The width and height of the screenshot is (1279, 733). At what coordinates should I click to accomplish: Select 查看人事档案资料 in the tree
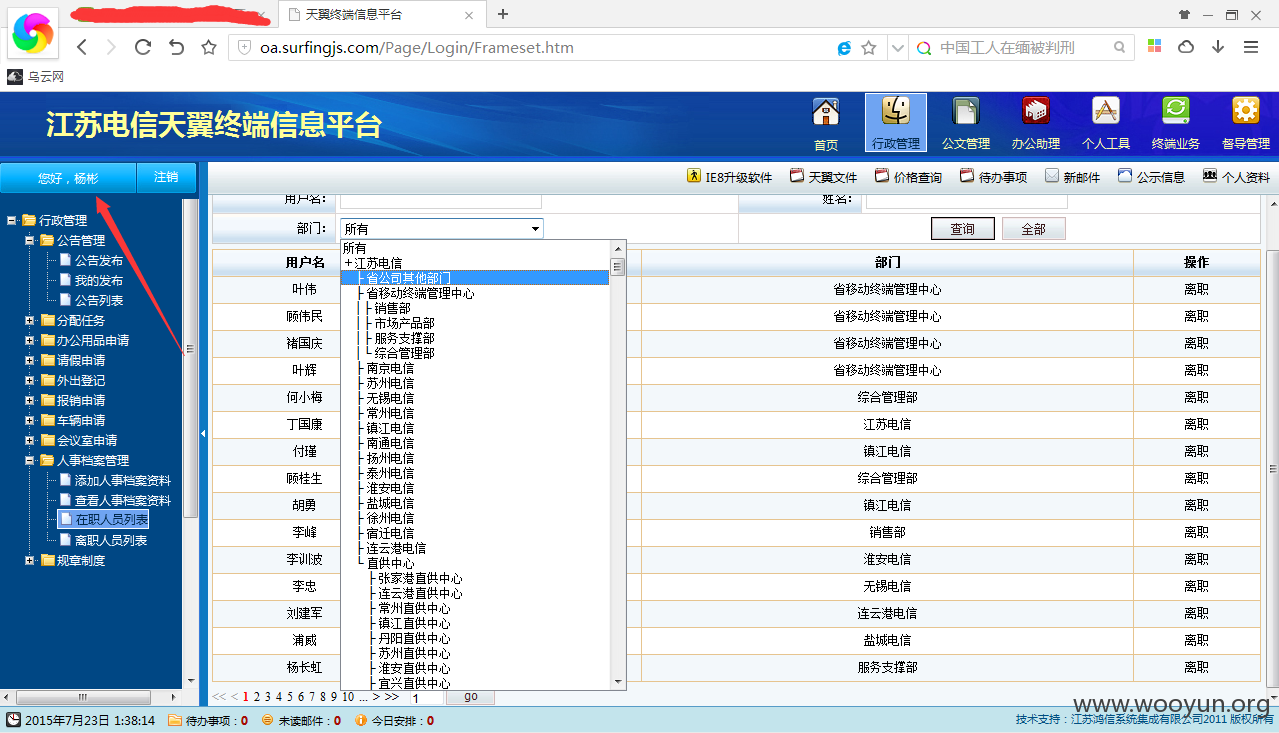(123, 500)
